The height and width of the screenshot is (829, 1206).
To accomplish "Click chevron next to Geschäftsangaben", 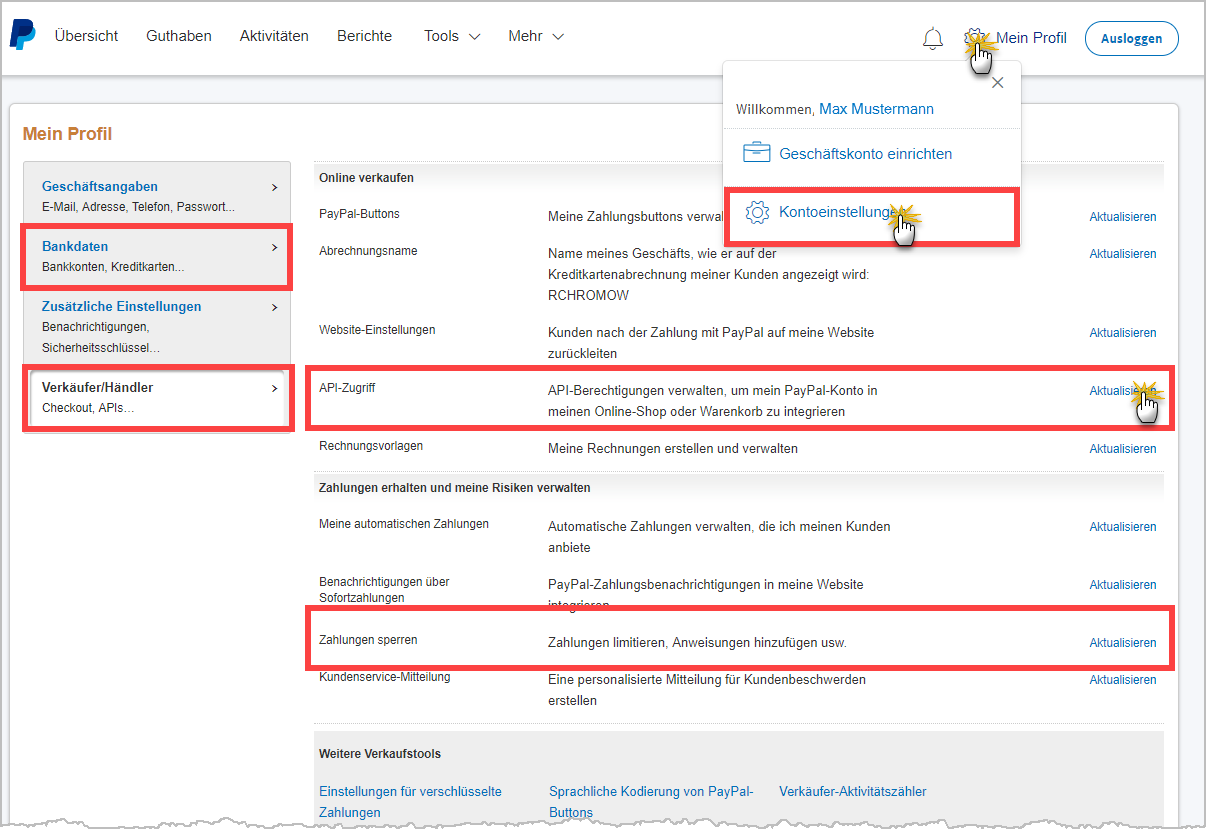I will [x=274, y=187].
